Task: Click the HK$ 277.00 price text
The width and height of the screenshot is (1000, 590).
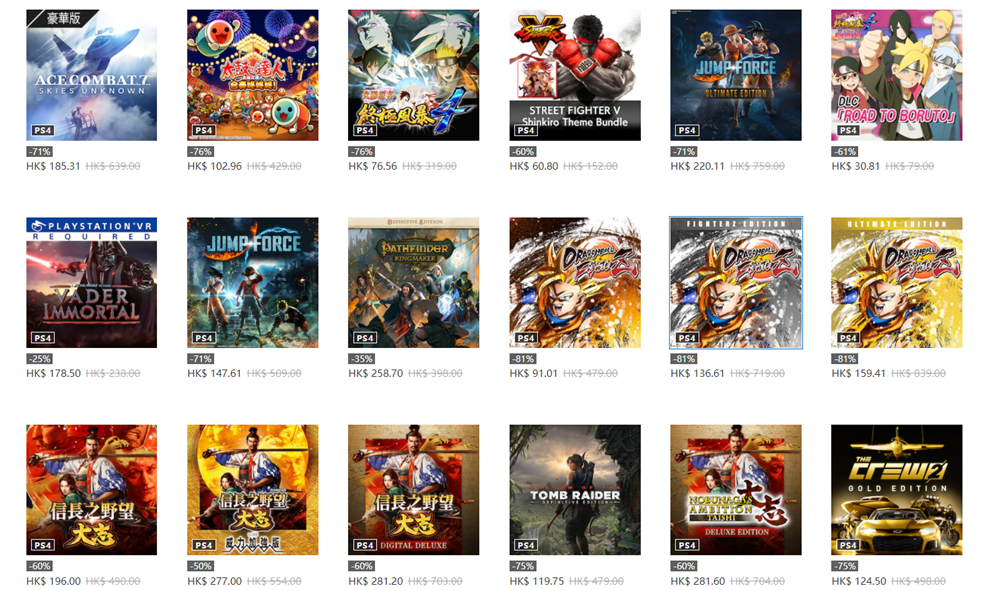Action: (x=214, y=581)
